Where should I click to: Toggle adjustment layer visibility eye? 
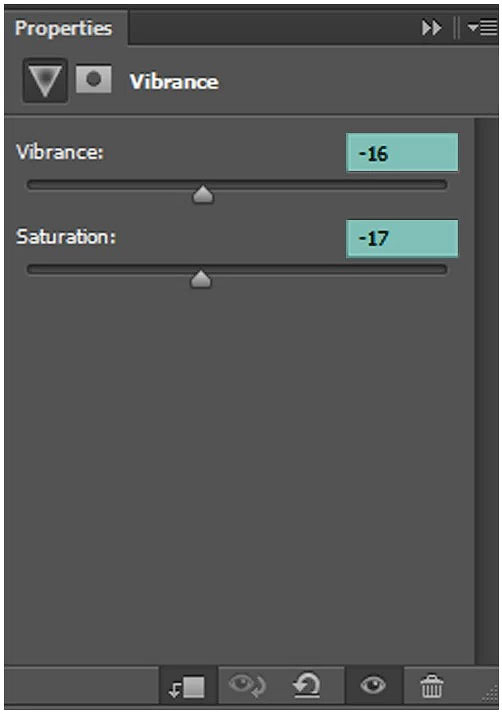(x=373, y=685)
